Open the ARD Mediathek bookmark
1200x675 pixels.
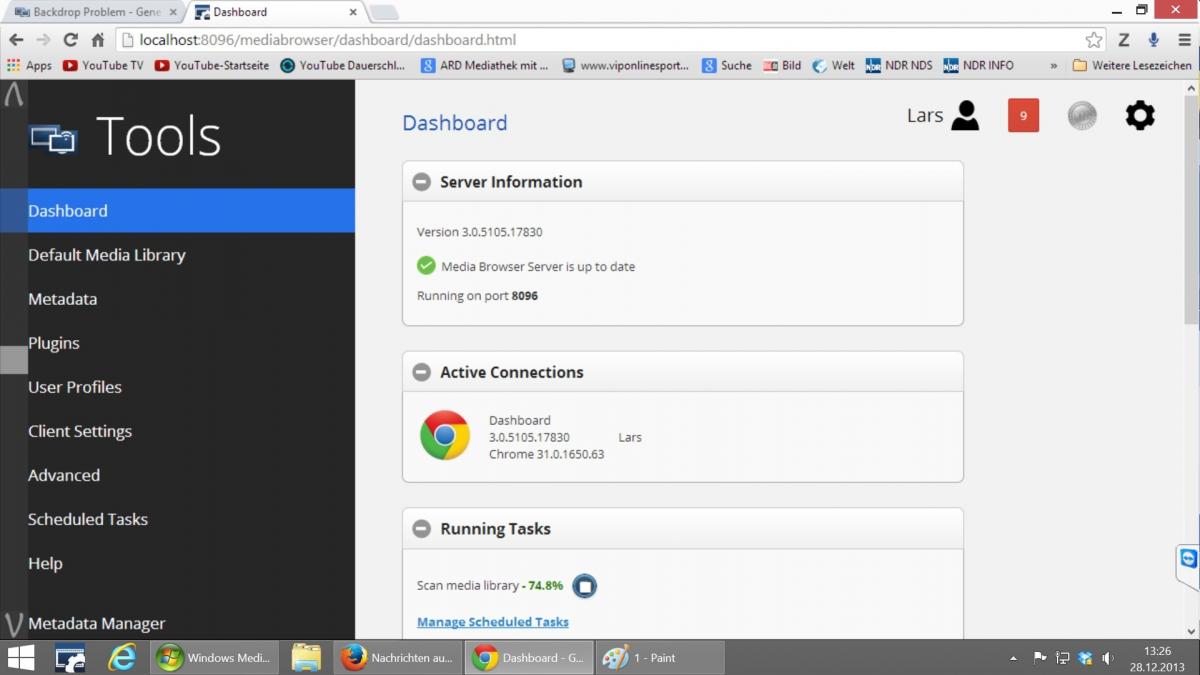(x=485, y=65)
